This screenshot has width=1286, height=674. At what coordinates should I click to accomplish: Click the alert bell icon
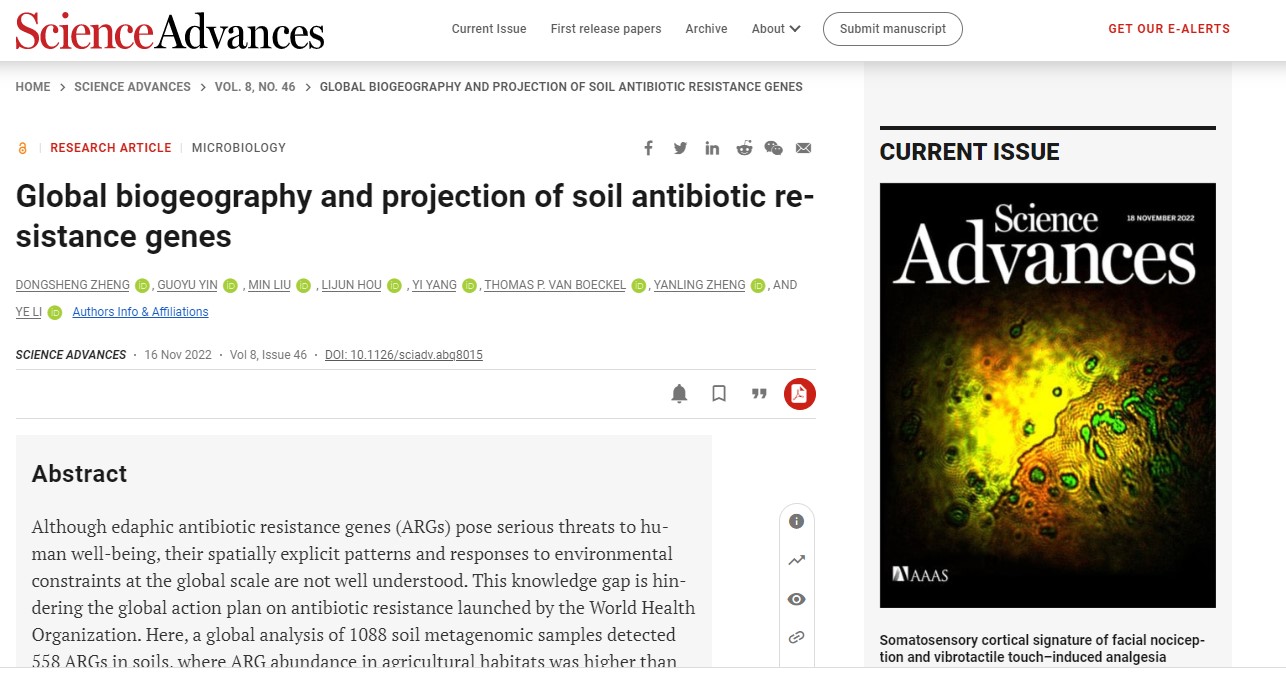[x=679, y=394]
